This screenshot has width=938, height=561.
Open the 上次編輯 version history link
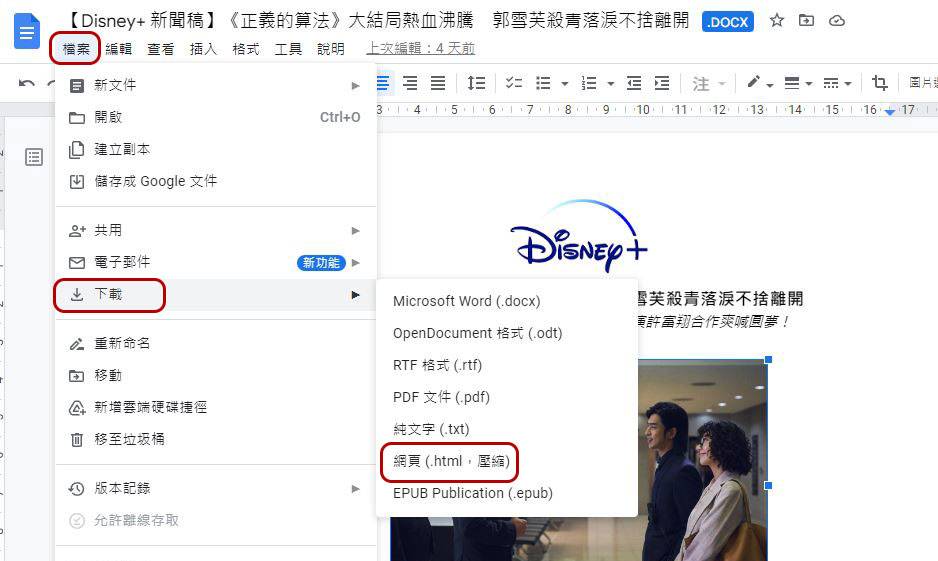(420, 49)
